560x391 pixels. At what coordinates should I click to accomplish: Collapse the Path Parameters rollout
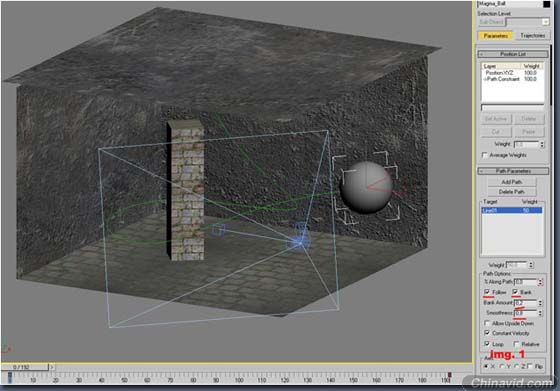[513, 171]
